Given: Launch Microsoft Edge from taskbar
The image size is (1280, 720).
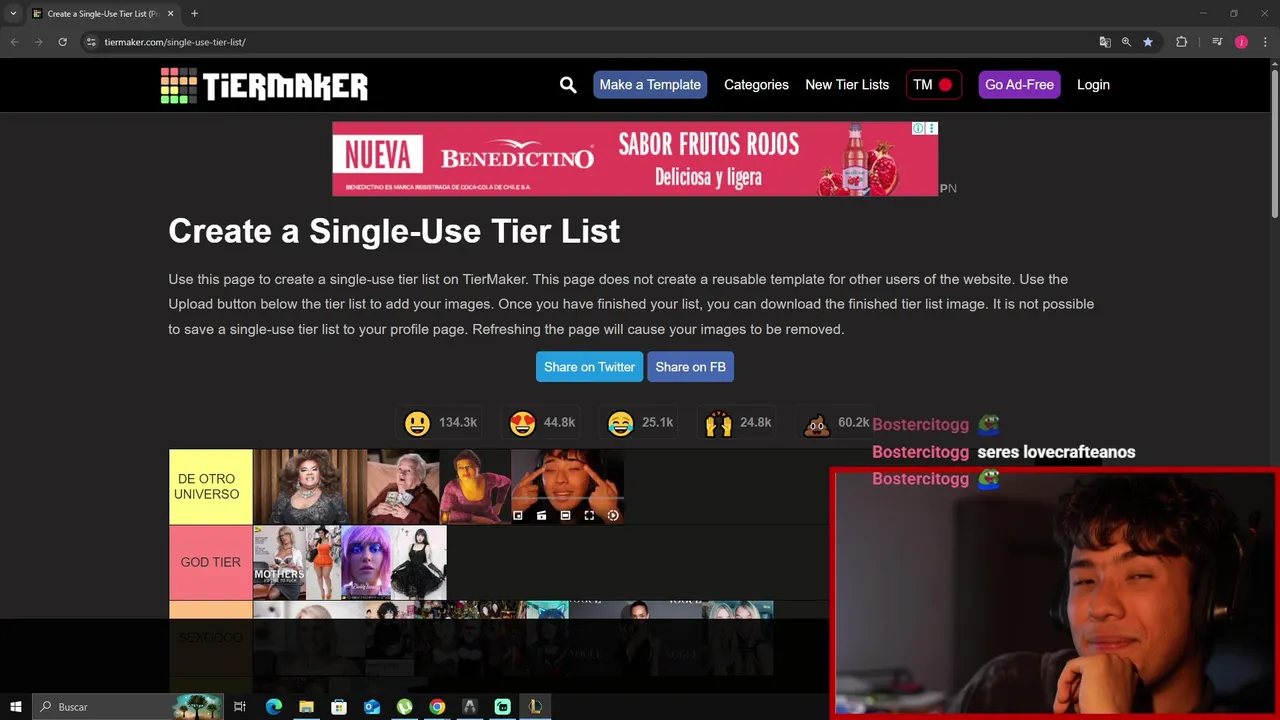Looking at the screenshot, I should 274,707.
